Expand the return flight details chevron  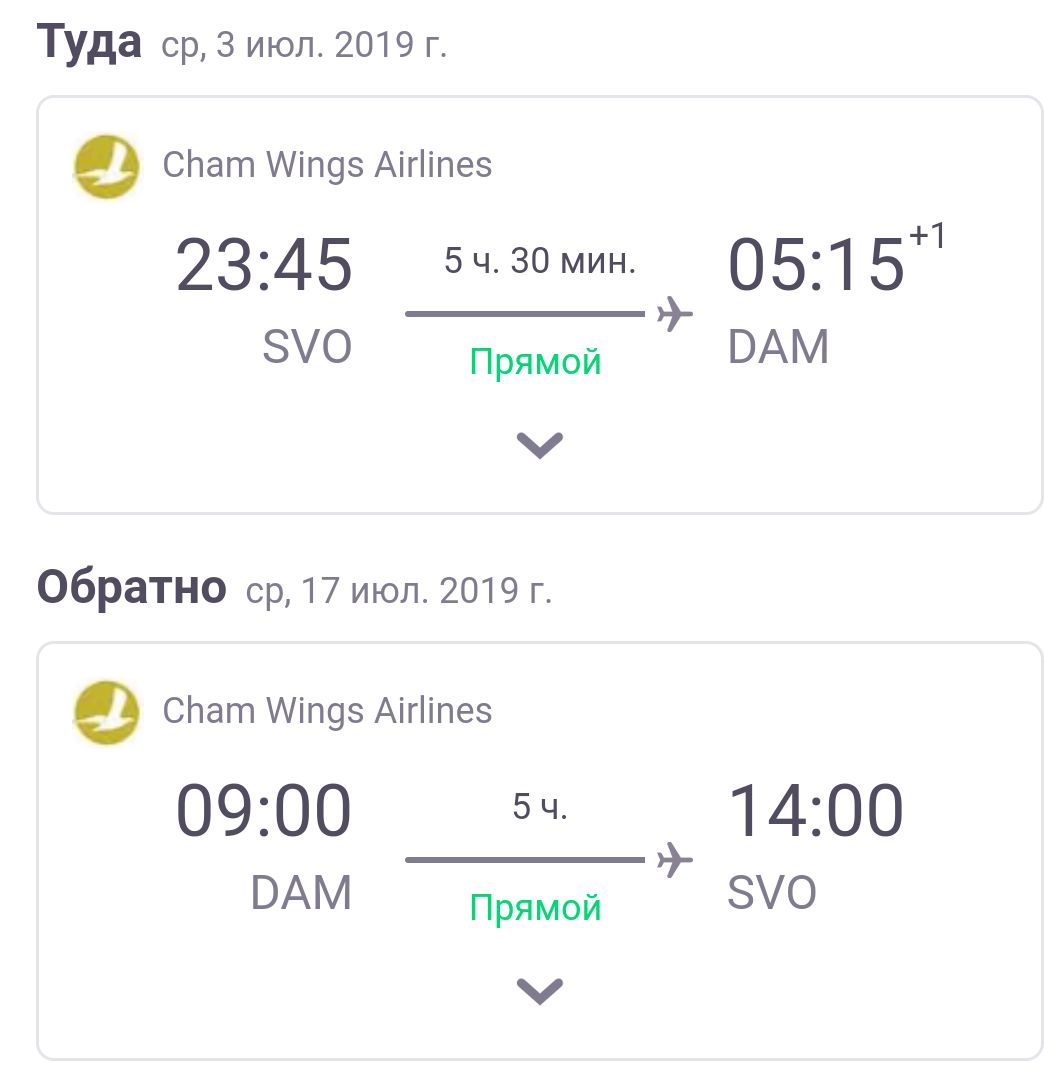tap(540, 991)
